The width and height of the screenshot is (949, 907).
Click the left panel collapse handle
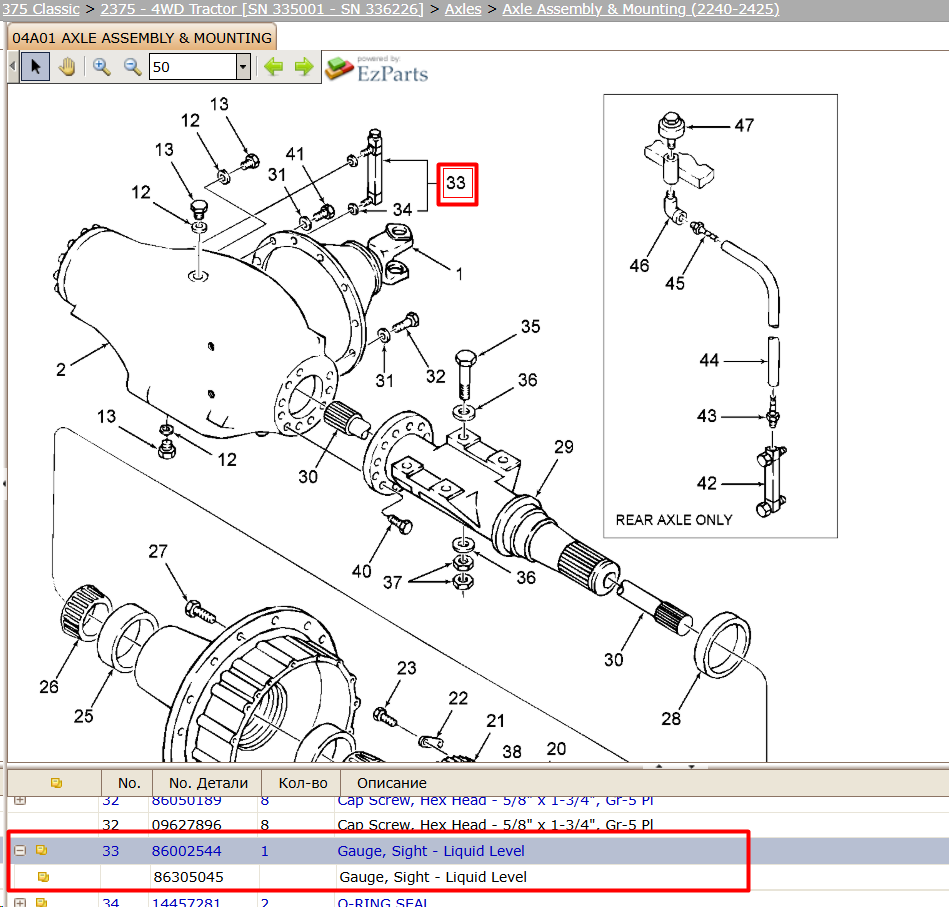coord(4,483)
